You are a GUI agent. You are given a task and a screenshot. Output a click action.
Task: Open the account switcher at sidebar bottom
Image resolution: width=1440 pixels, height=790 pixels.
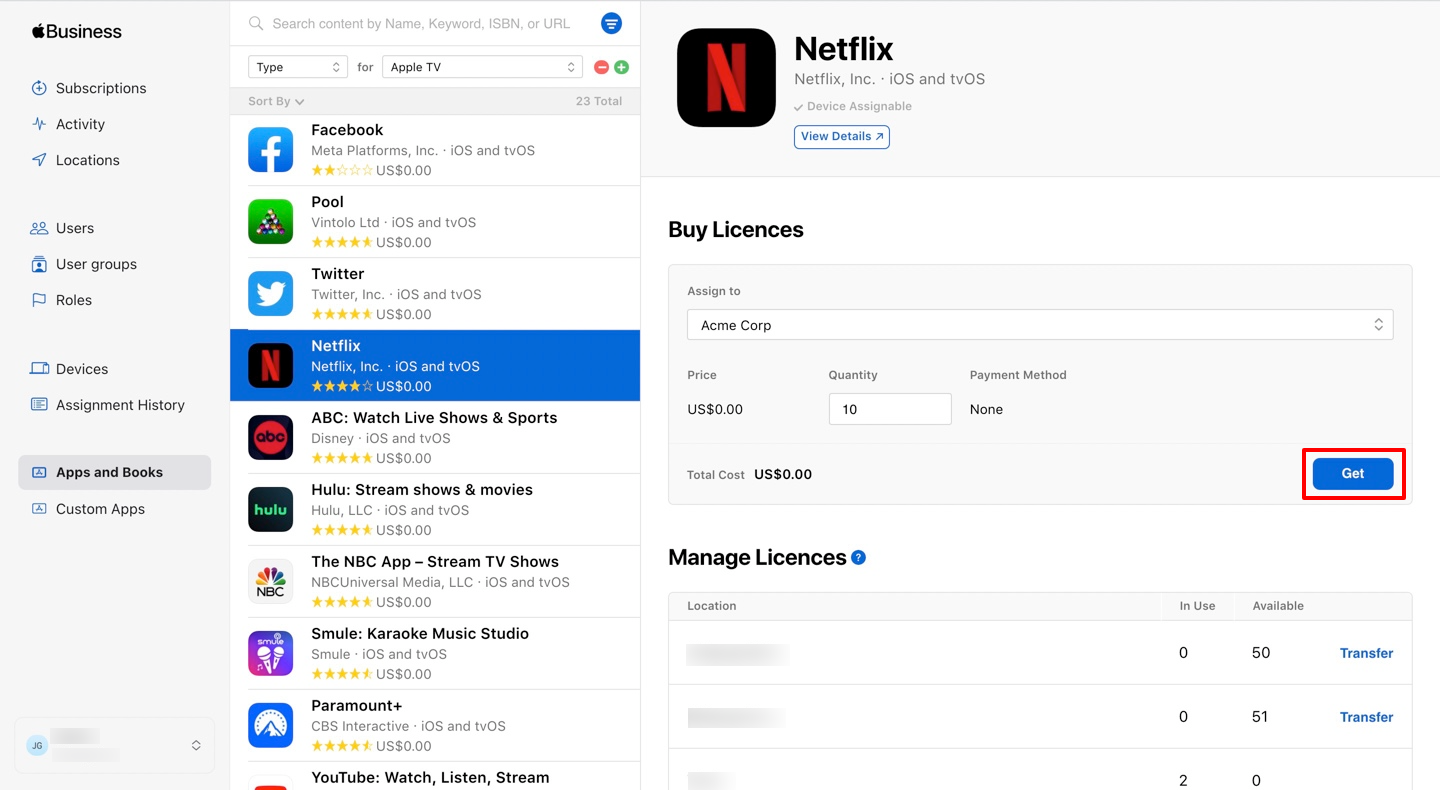click(115, 745)
